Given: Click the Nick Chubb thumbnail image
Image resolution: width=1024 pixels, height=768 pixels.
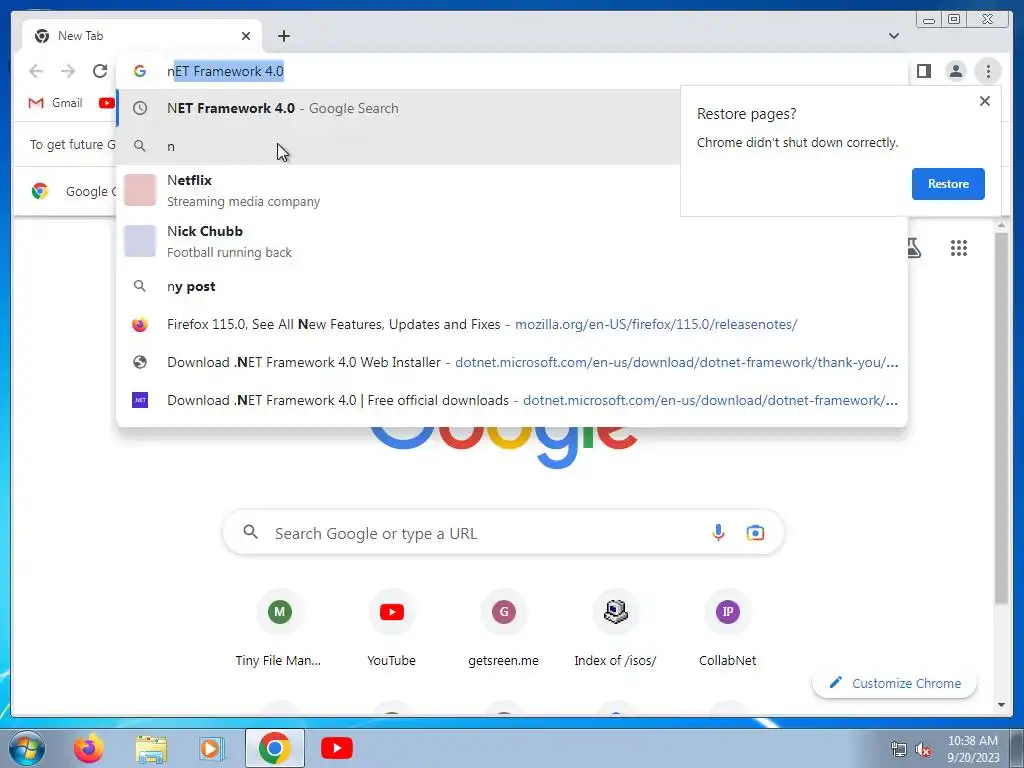Looking at the screenshot, I should click(140, 241).
